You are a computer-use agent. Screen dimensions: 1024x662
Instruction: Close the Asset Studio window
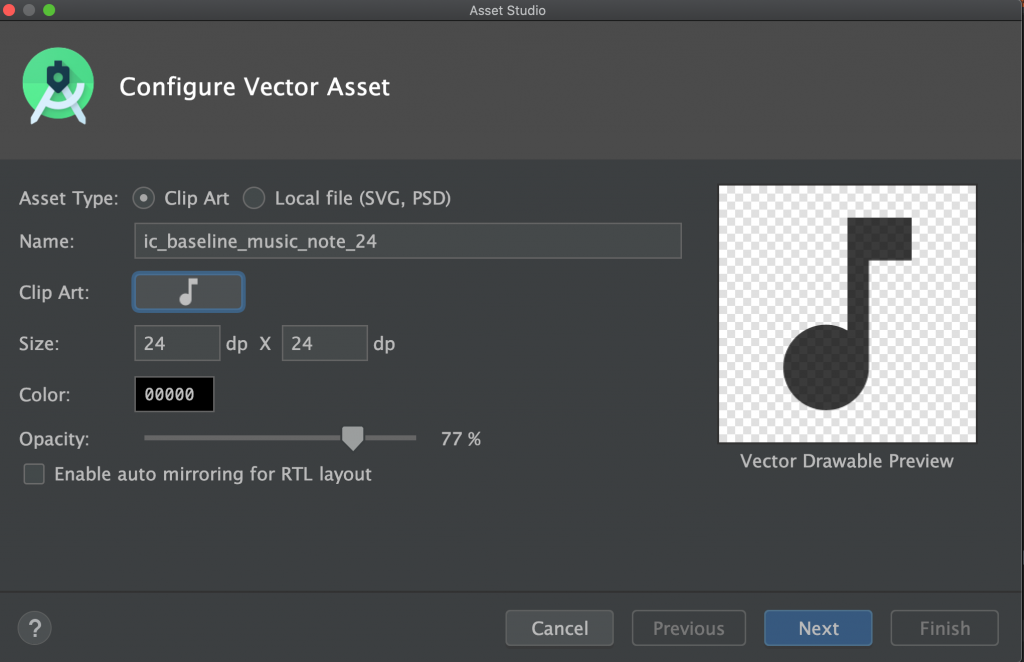point(11,10)
